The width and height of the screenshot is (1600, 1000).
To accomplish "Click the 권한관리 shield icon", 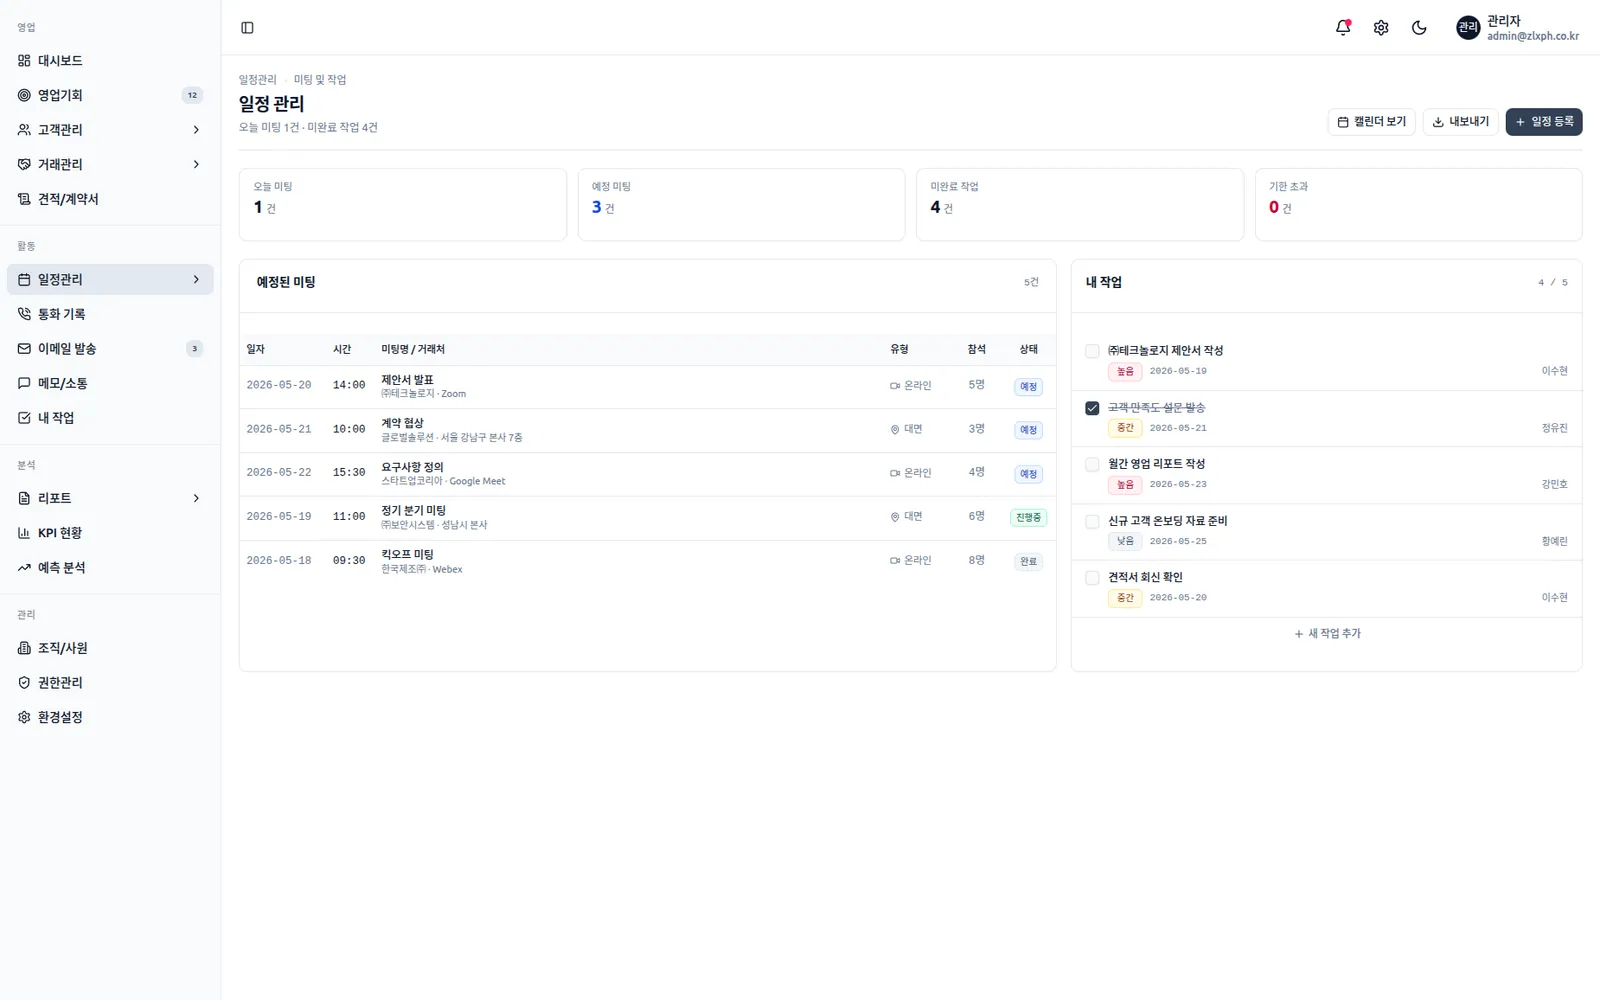I will [24, 683].
